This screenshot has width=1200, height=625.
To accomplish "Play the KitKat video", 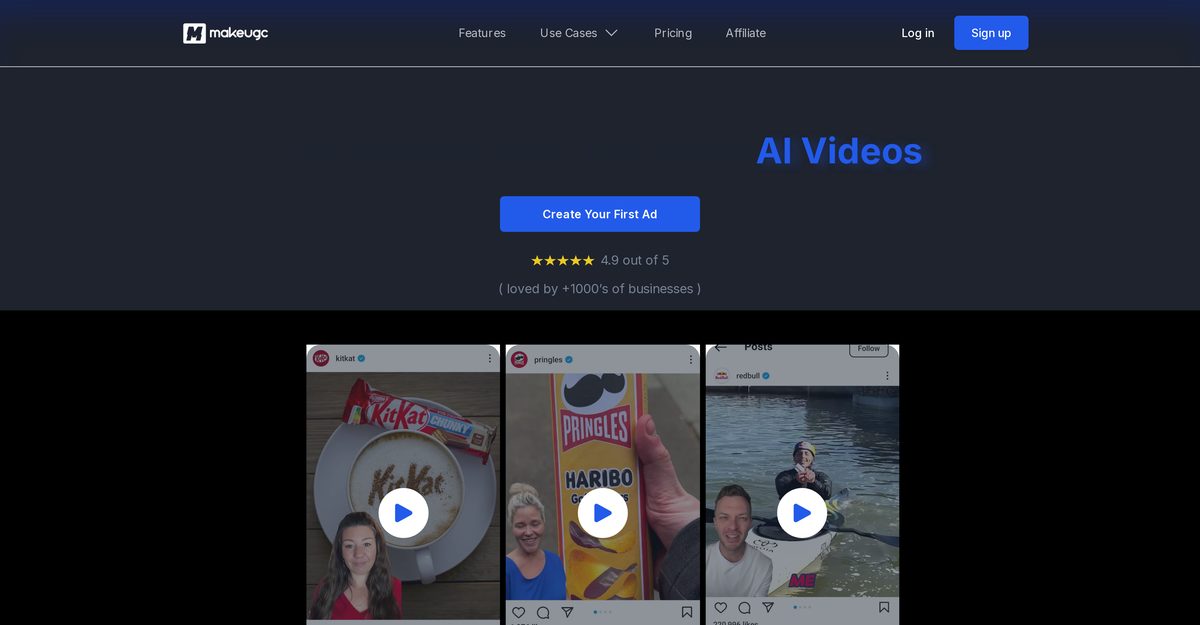I will (403, 513).
